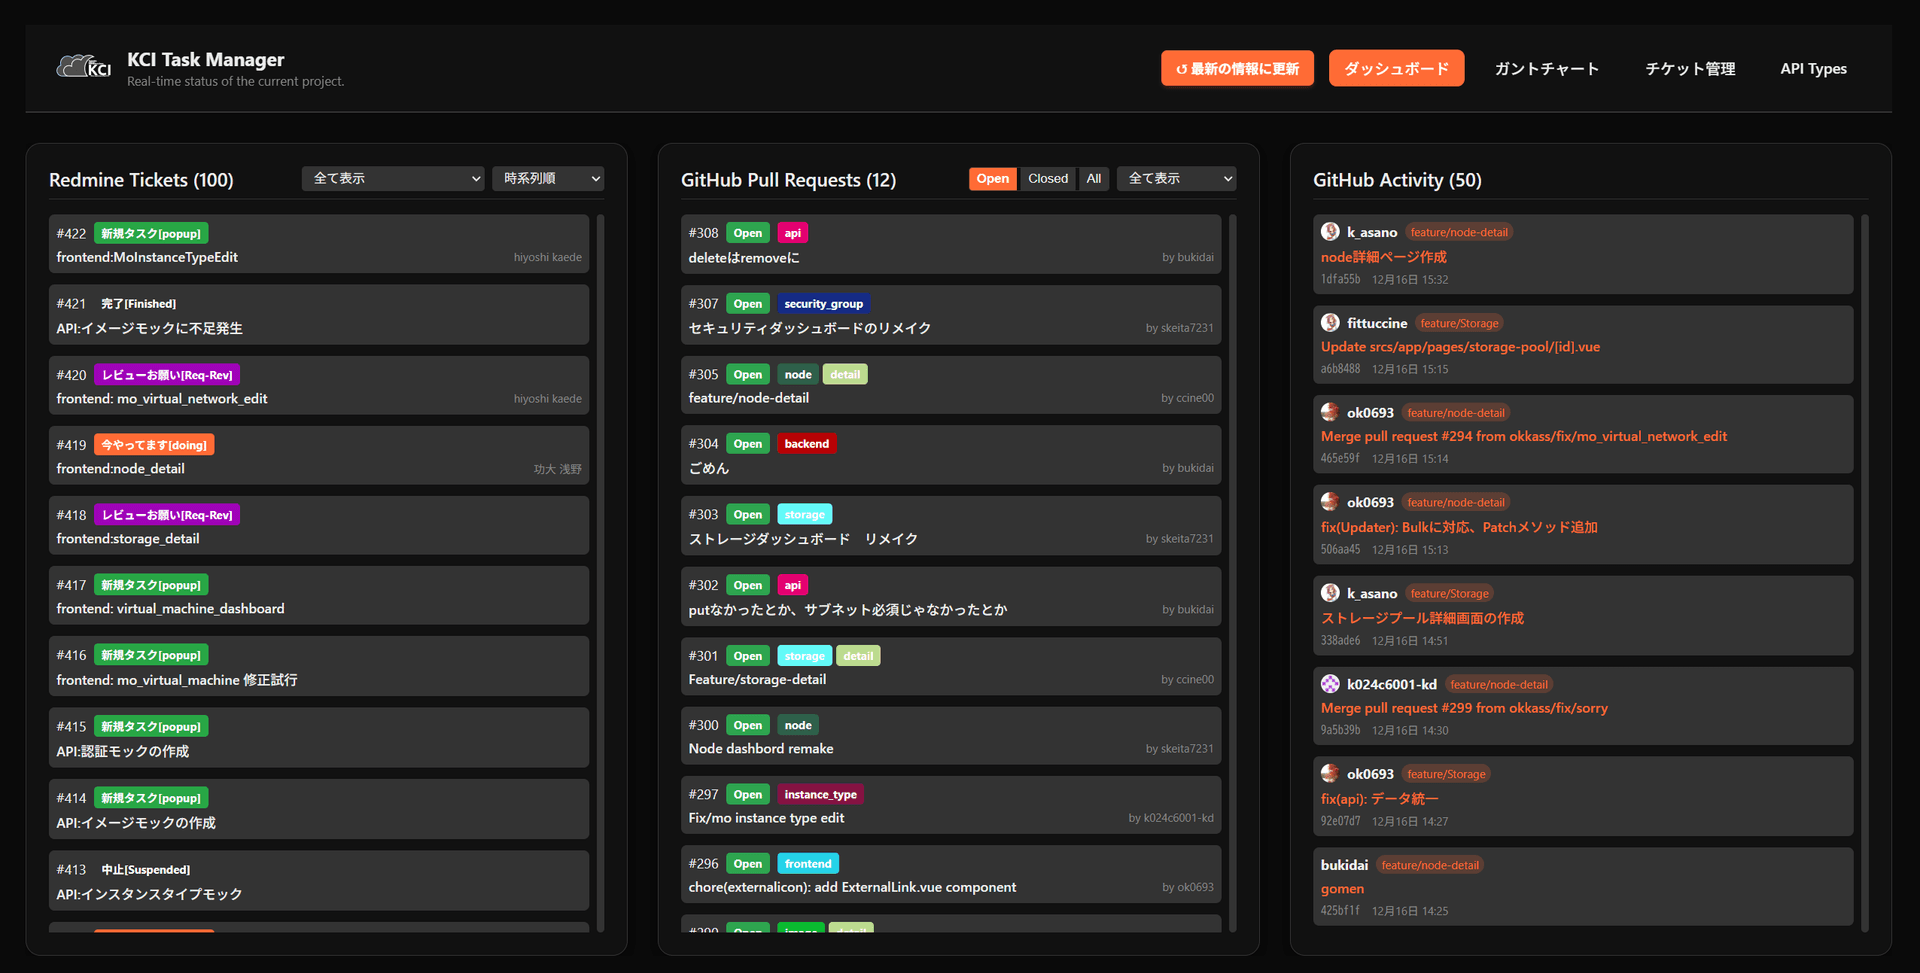
Task: Open the 時系列順 sort dropdown
Action: pos(548,179)
